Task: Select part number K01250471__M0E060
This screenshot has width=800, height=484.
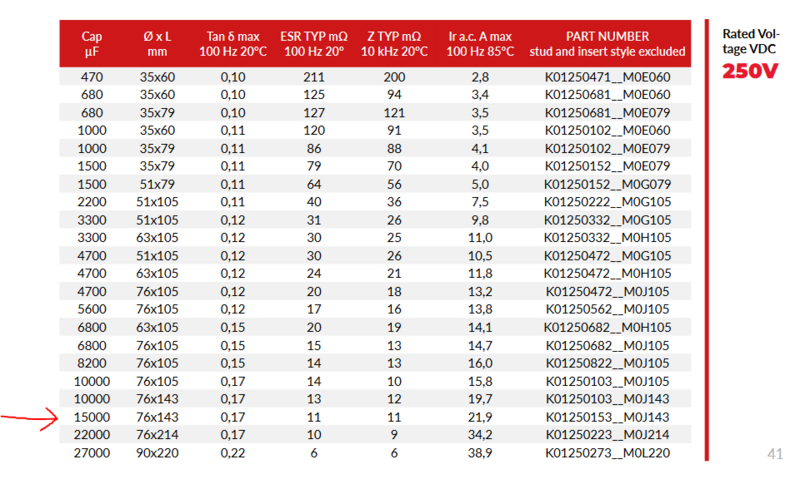Action: 607,77
